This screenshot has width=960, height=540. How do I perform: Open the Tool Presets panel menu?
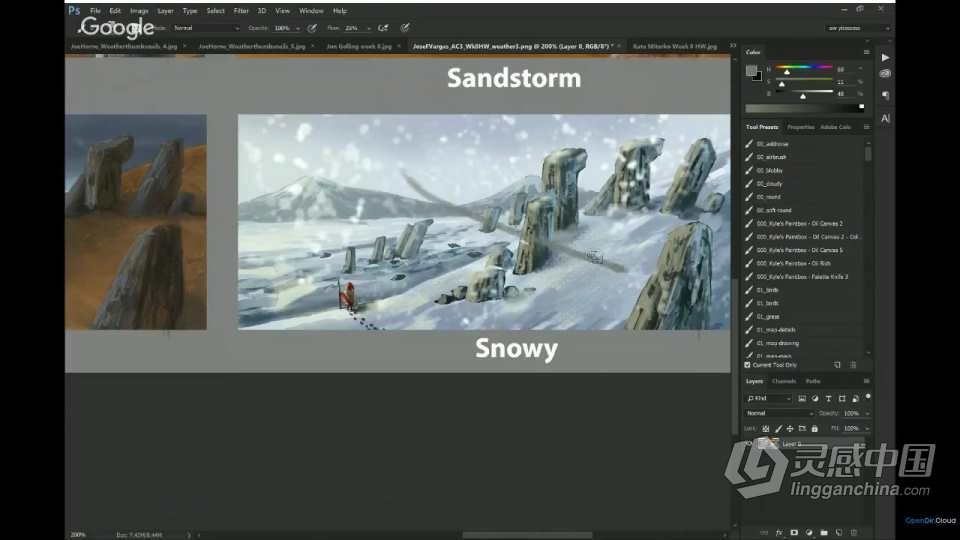[866, 127]
